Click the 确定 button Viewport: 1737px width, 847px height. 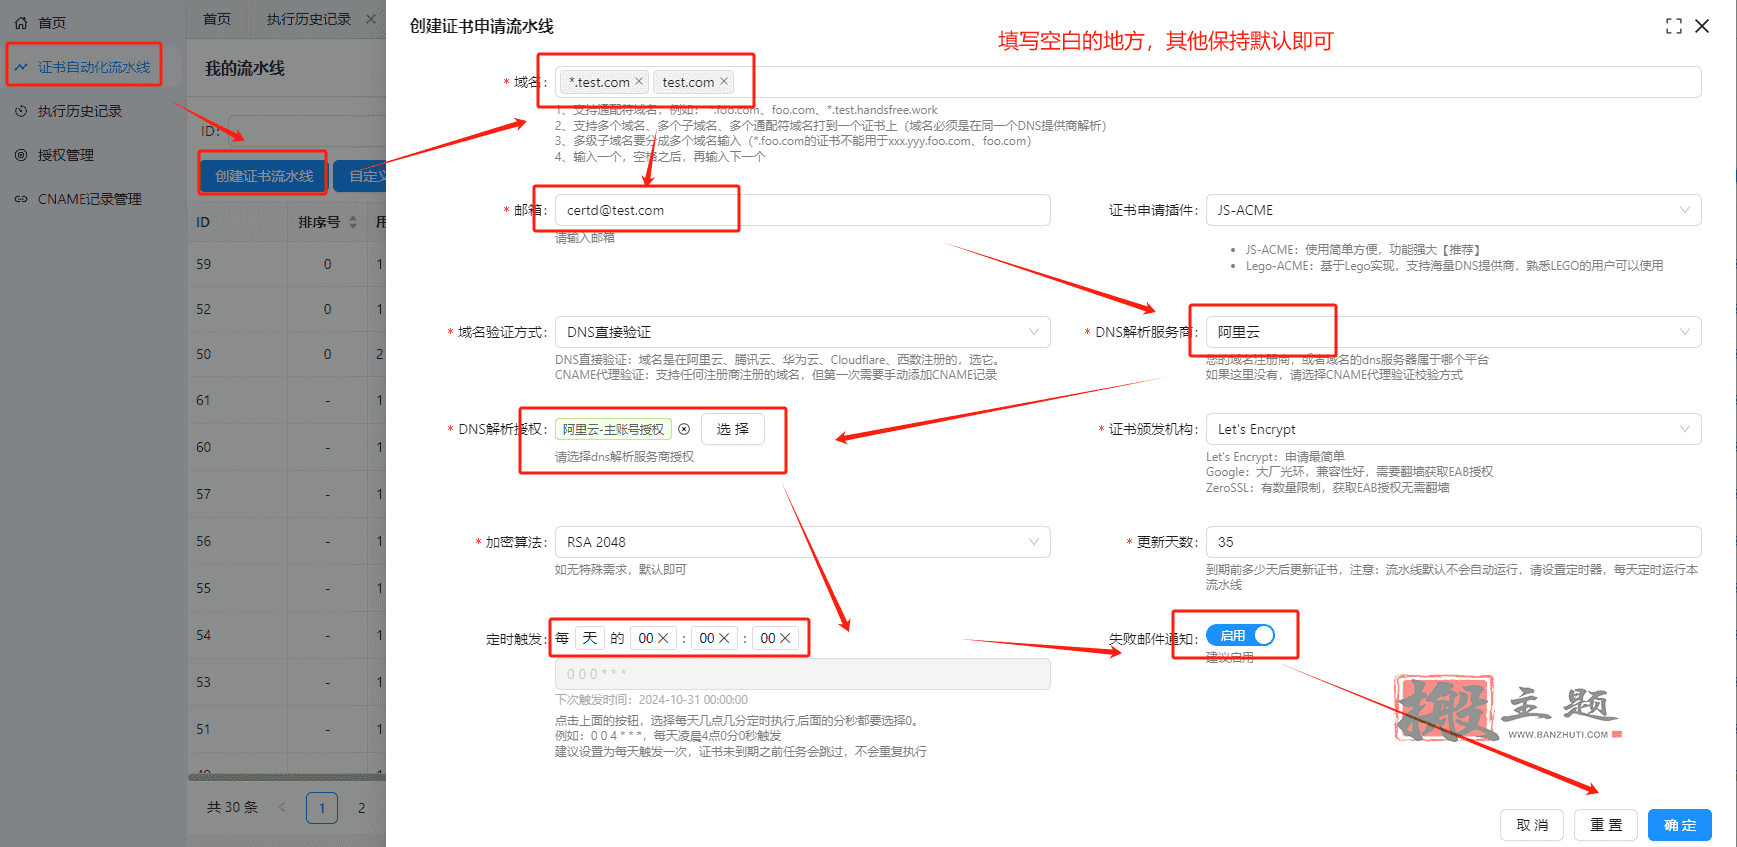point(1680,825)
